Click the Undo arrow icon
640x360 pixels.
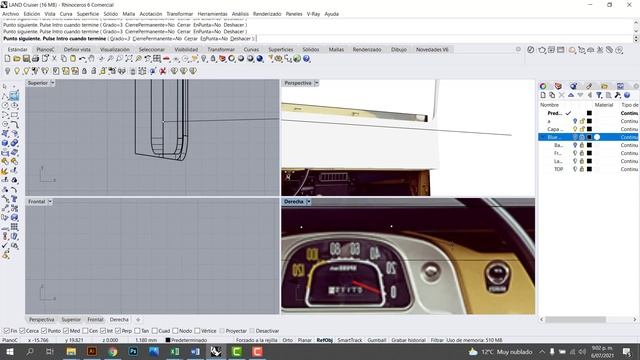tap(82, 59)
